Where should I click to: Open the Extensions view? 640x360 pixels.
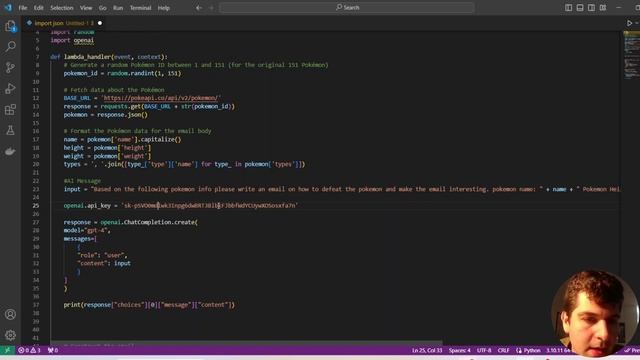point(11,109)
